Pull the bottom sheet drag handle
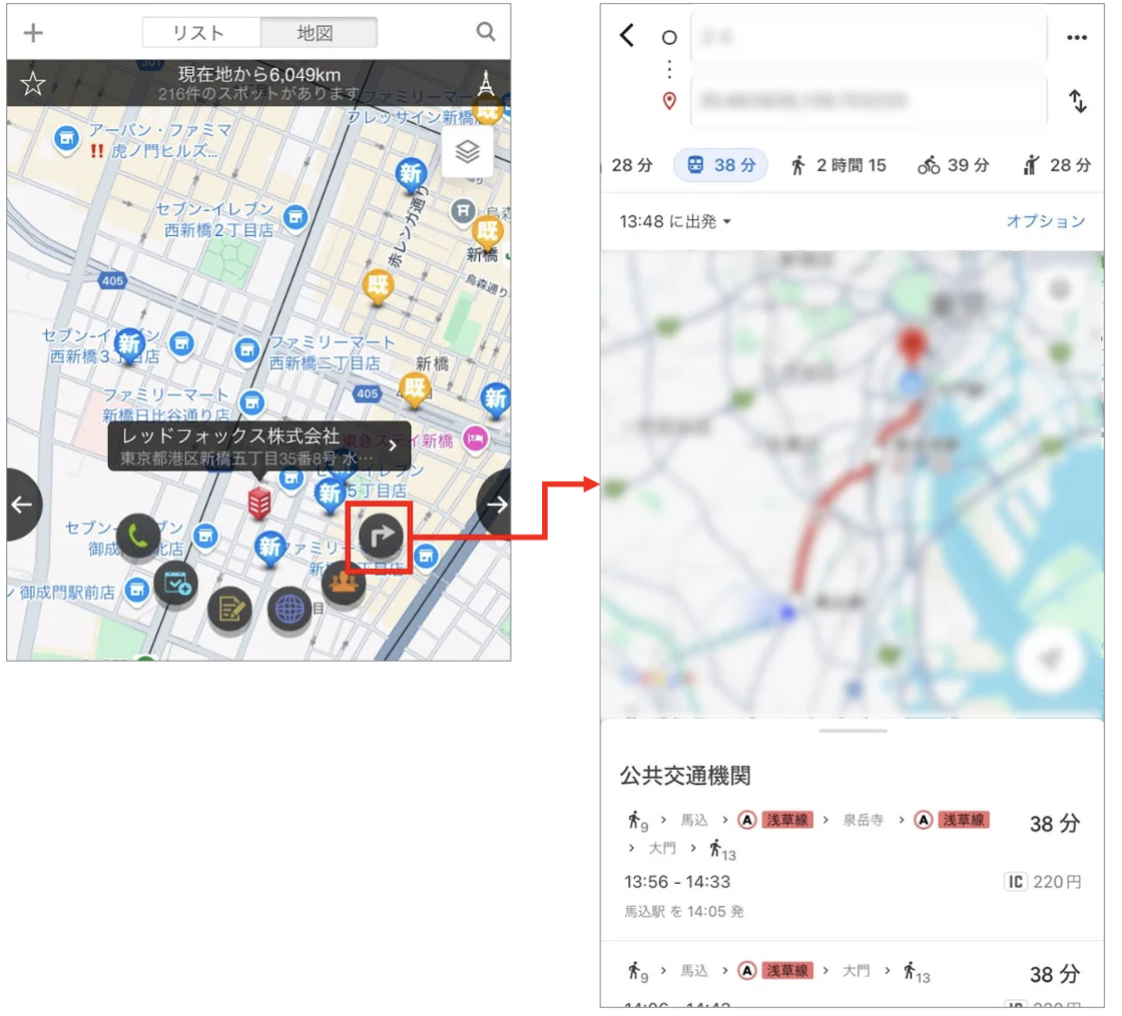1122x1016 pixels. 853,731
